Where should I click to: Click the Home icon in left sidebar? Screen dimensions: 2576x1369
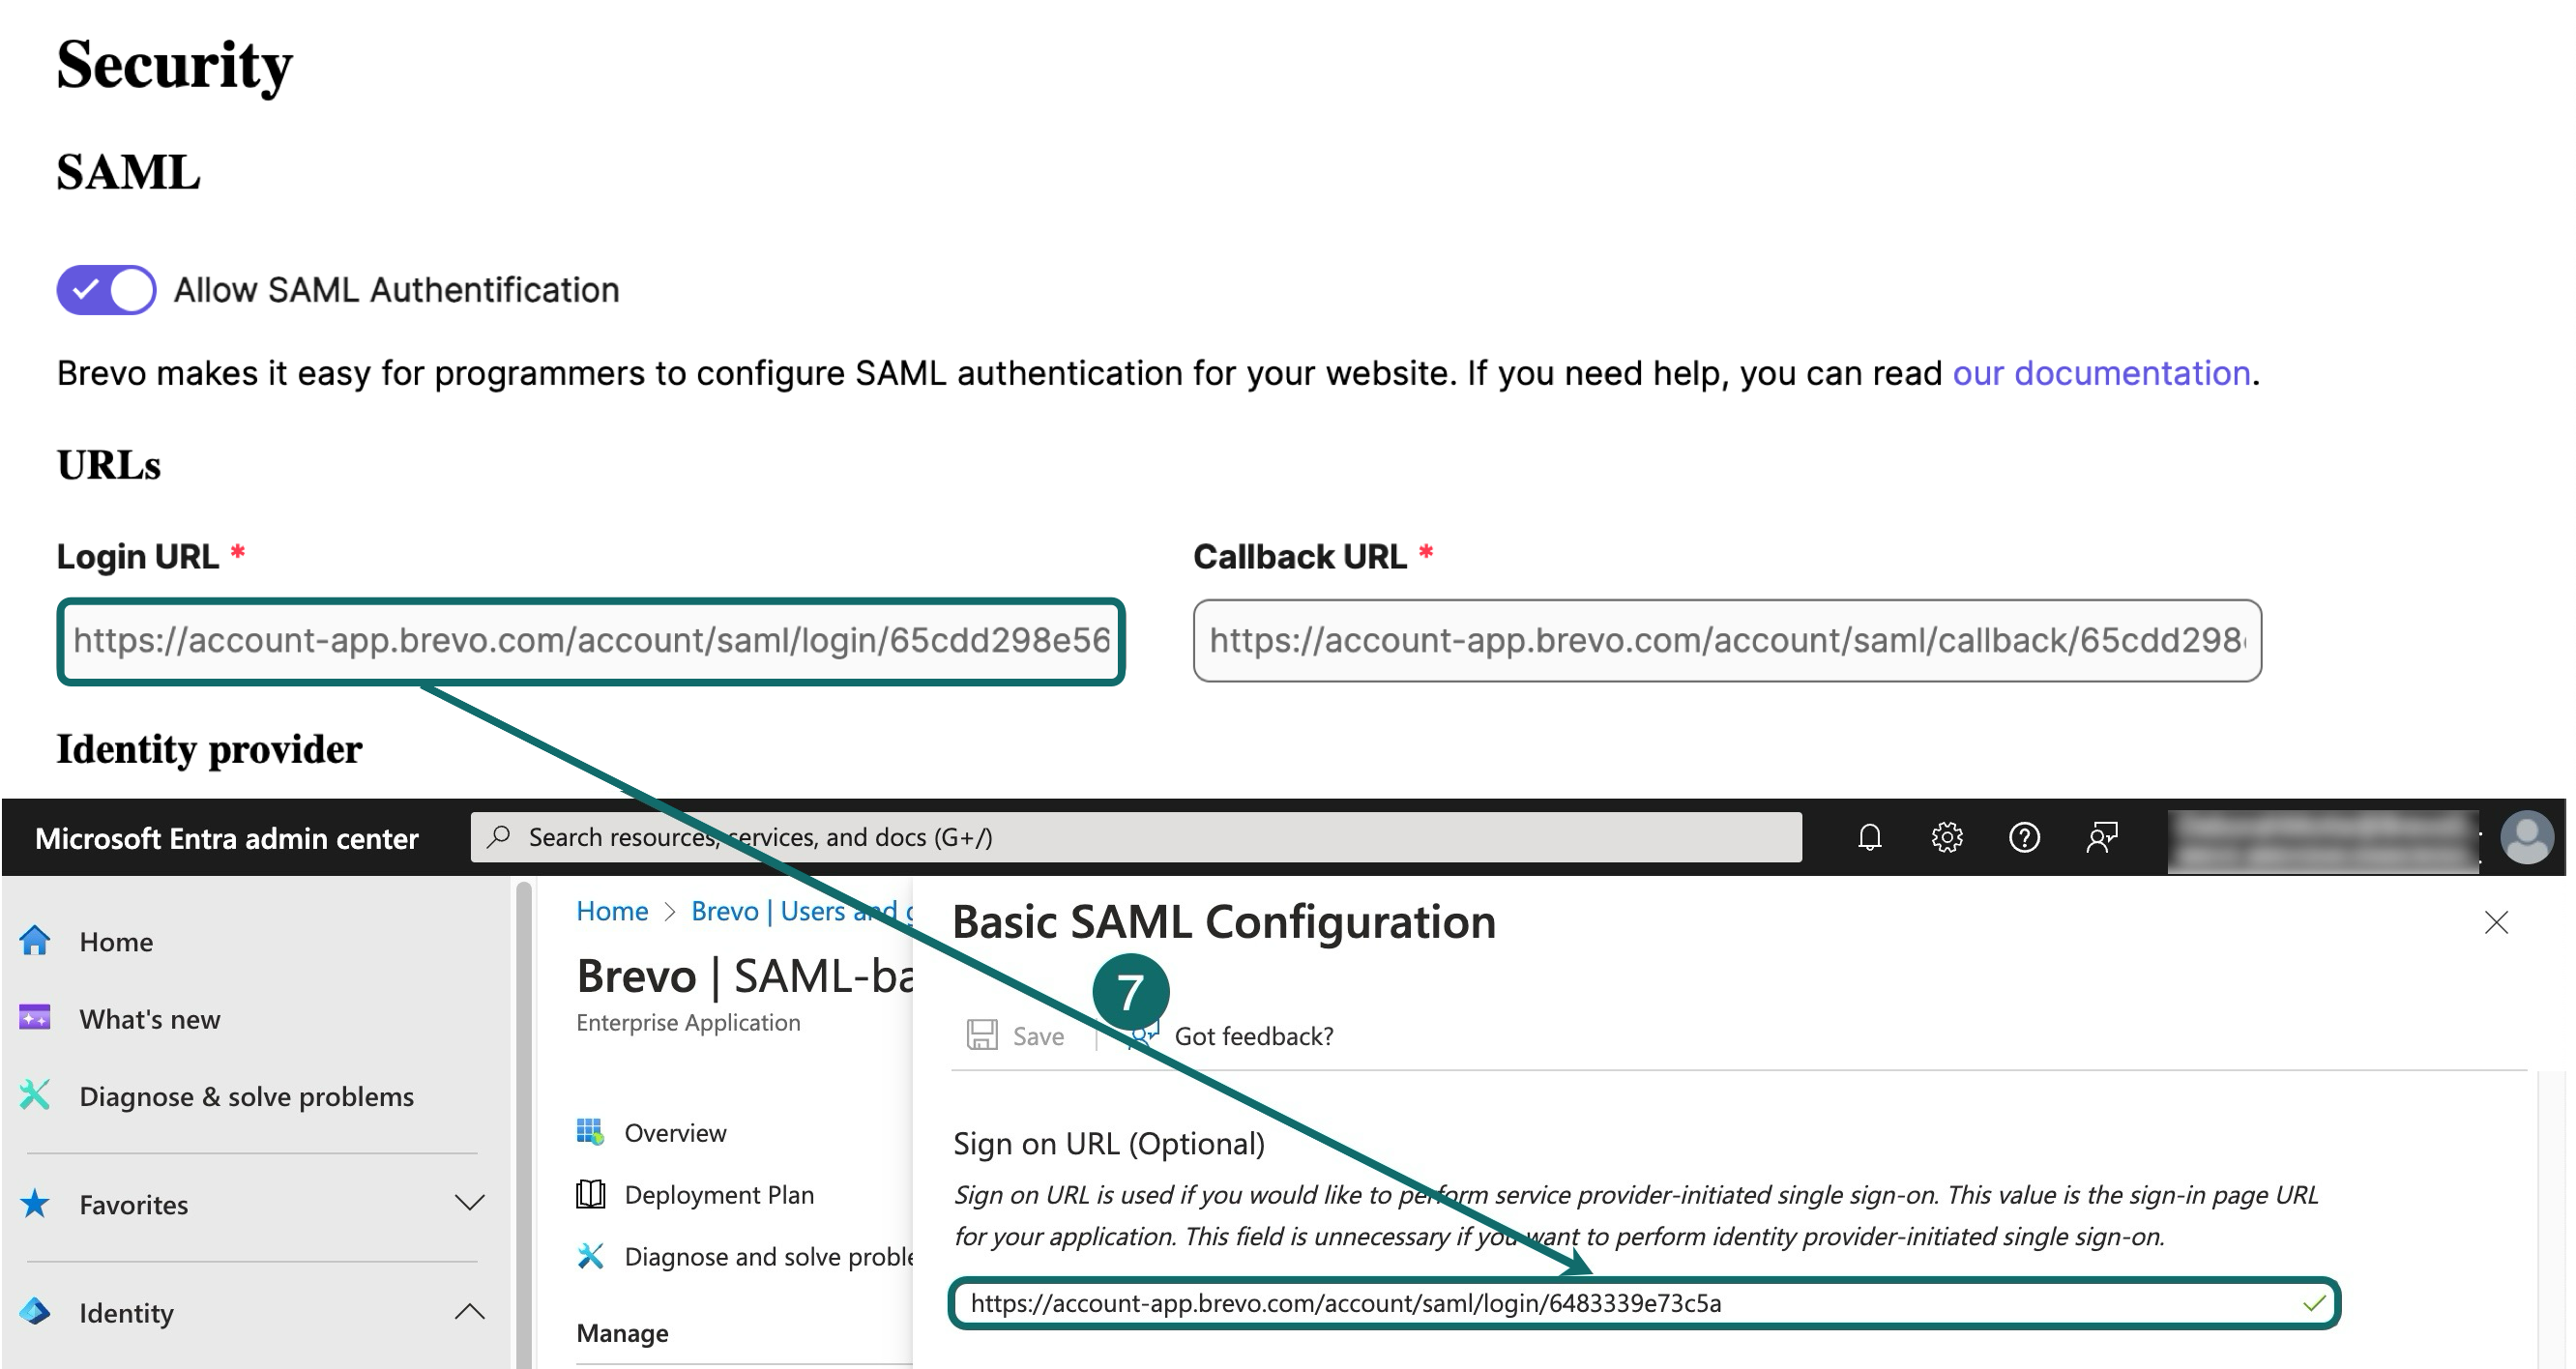[x=36, y=941]
